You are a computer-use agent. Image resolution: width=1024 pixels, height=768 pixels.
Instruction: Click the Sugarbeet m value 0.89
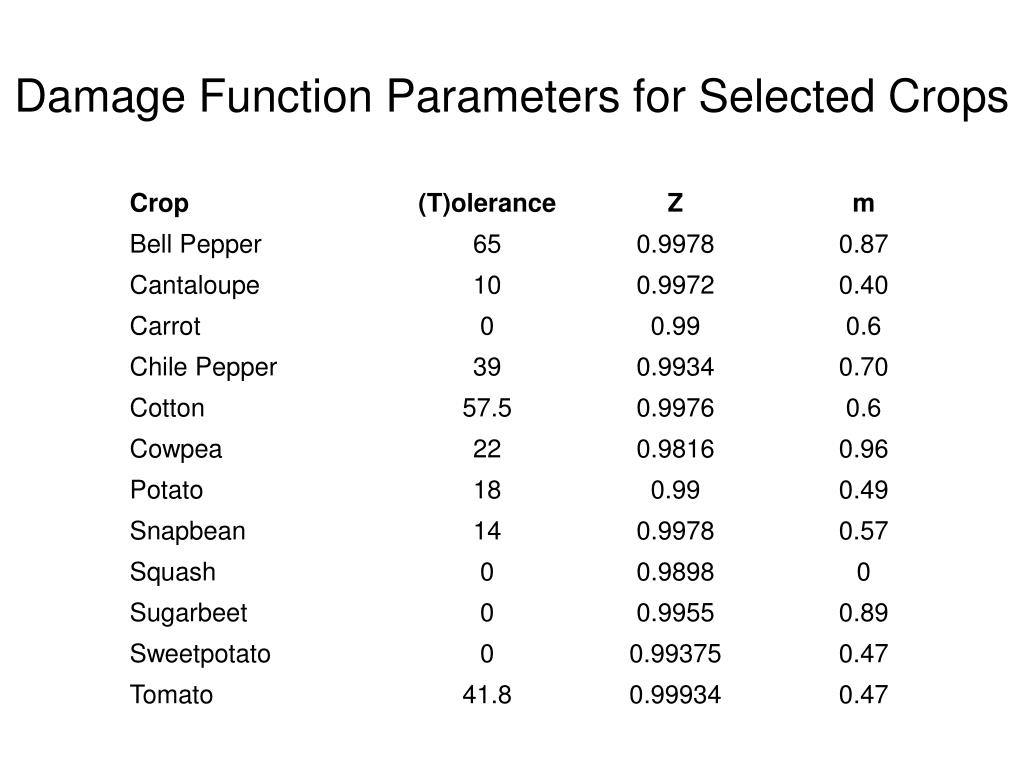point(863,613)
